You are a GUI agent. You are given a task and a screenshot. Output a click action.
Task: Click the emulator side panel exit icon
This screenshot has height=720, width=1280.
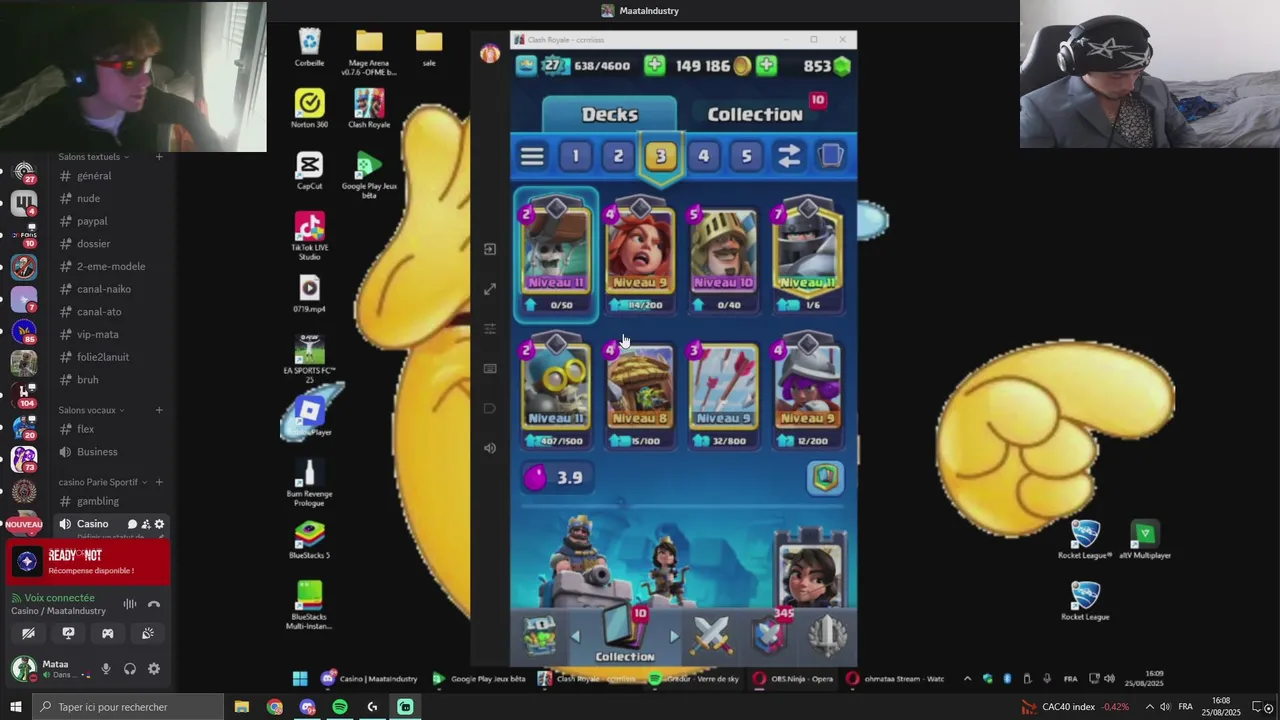click(489, 249)
